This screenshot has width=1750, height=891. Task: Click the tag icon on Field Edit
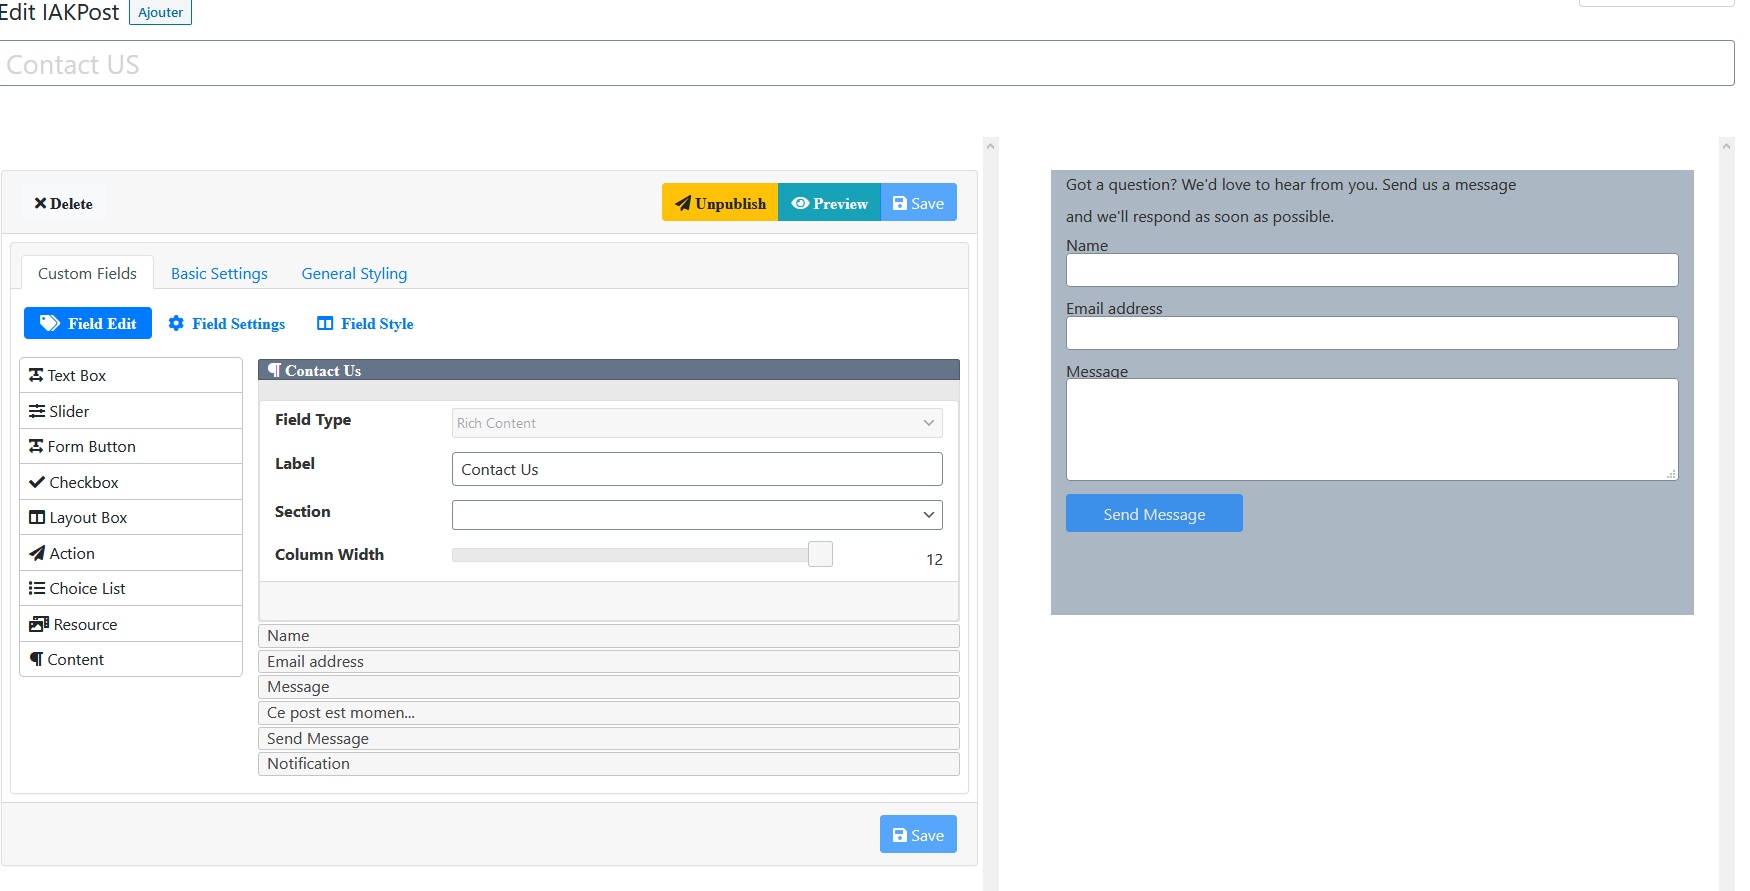pos(50,323)
